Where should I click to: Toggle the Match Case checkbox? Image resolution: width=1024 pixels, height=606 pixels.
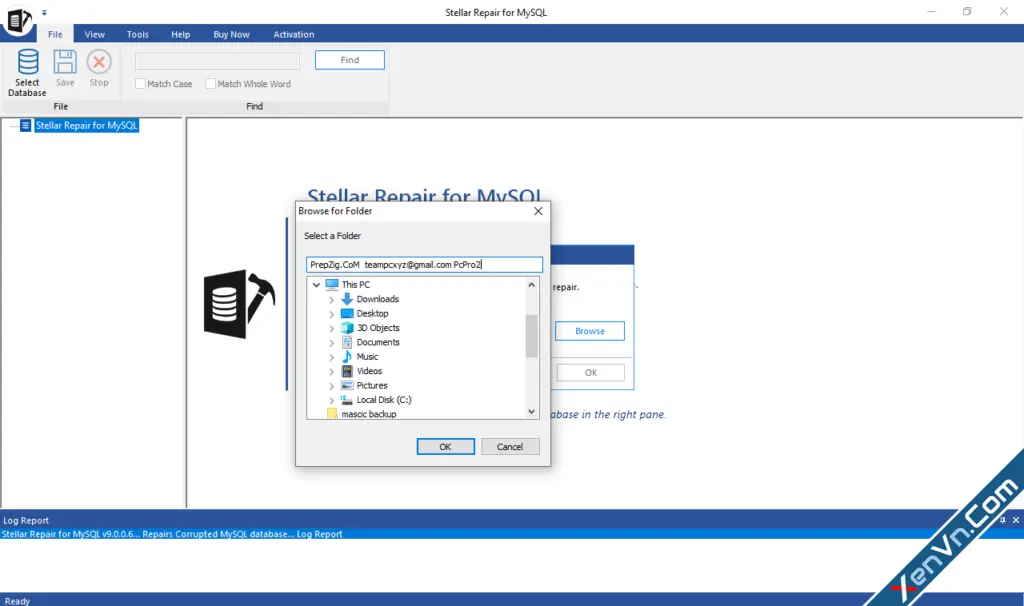tap(140, 84)
